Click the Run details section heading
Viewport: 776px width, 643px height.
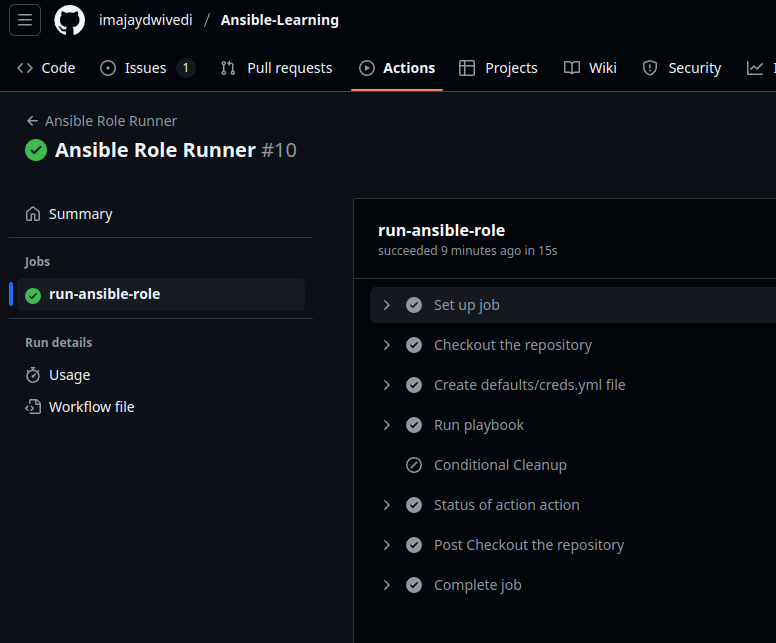pyautogui.click(x=58, y=343)
